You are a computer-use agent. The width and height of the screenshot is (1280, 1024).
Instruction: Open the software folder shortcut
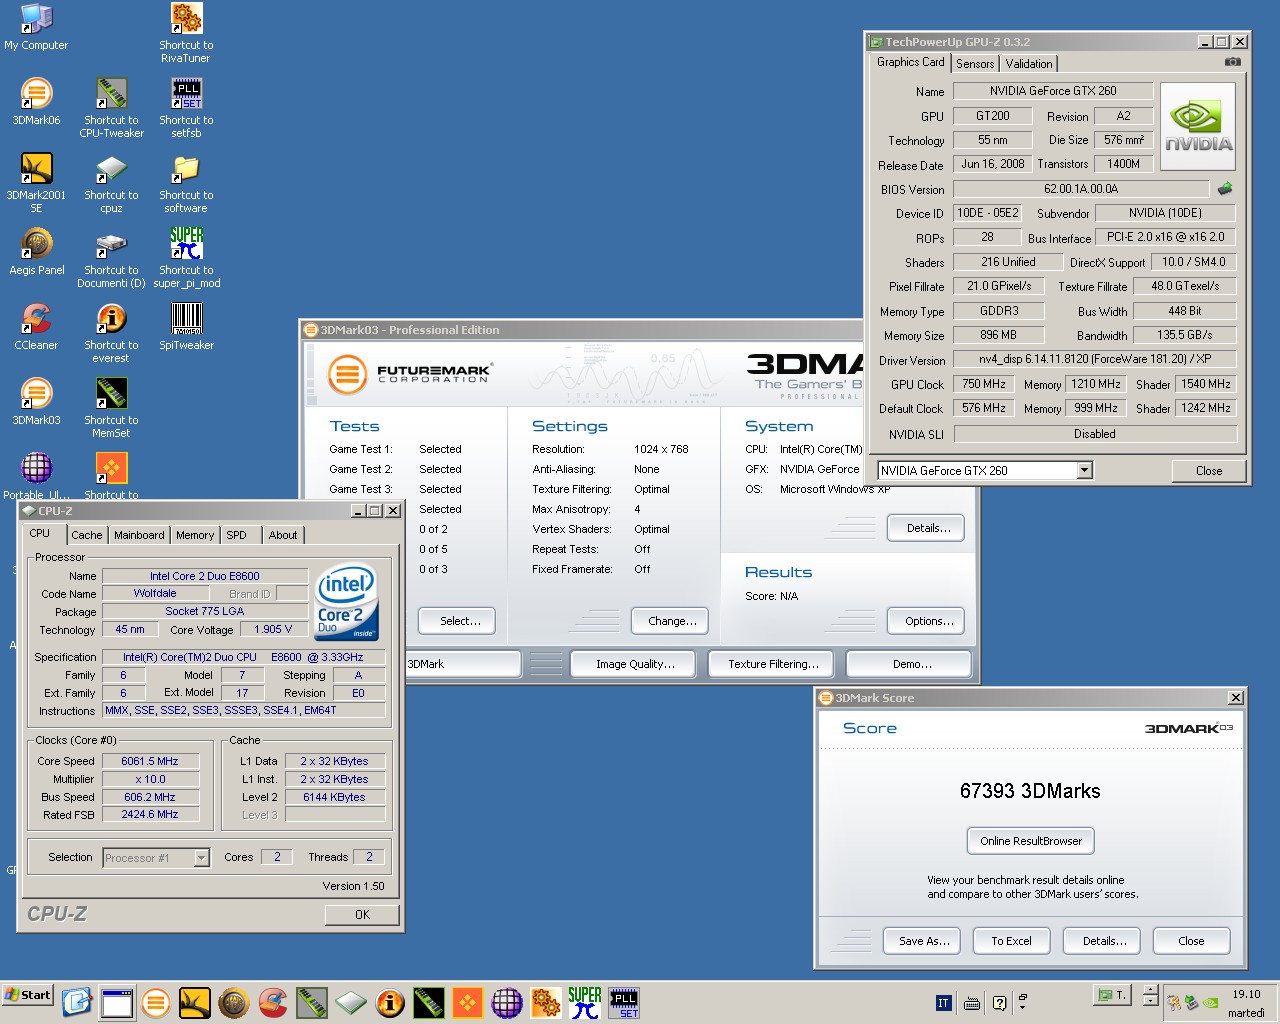(x=186, y=183)
